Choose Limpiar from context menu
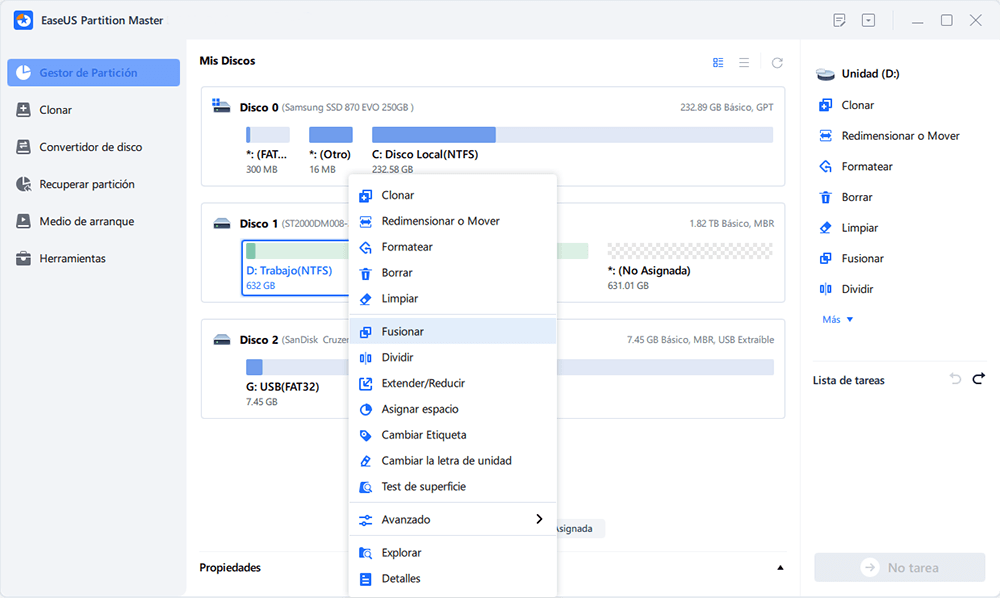The width and height of the screenshot is (1000, 598). (x=453, y=298)
